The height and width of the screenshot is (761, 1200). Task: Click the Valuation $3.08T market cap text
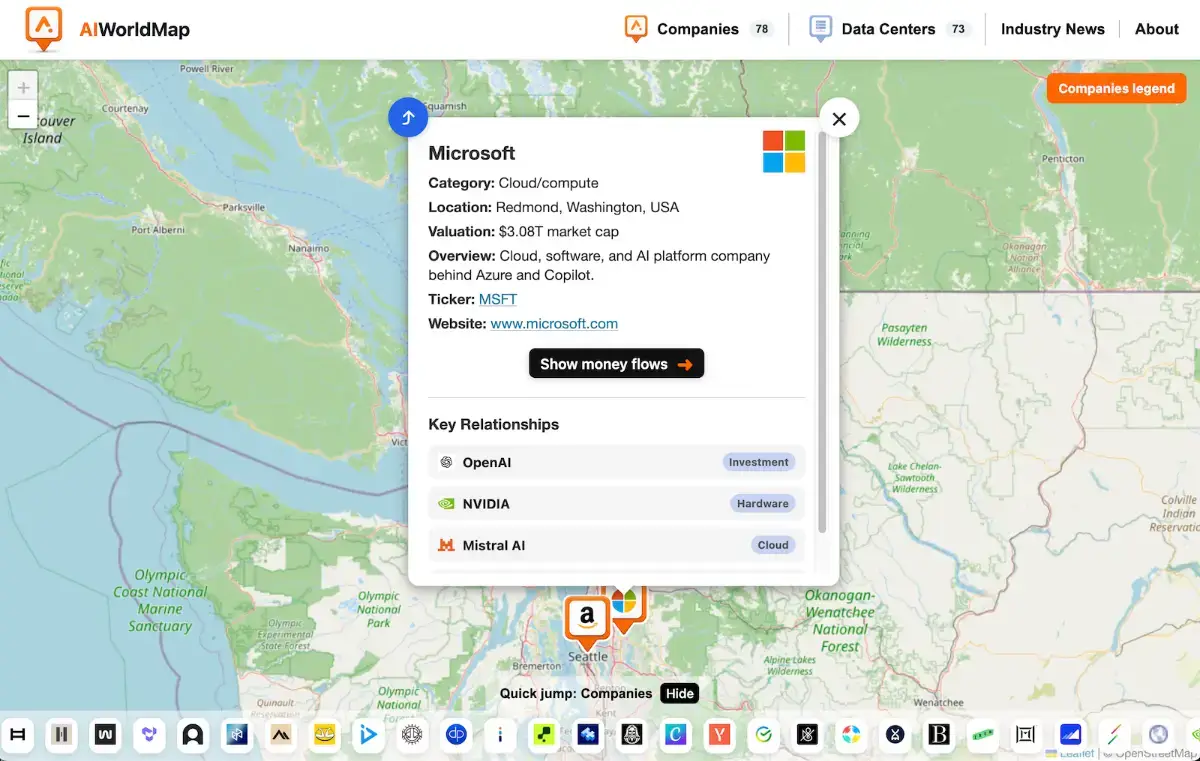coord(523,231)
